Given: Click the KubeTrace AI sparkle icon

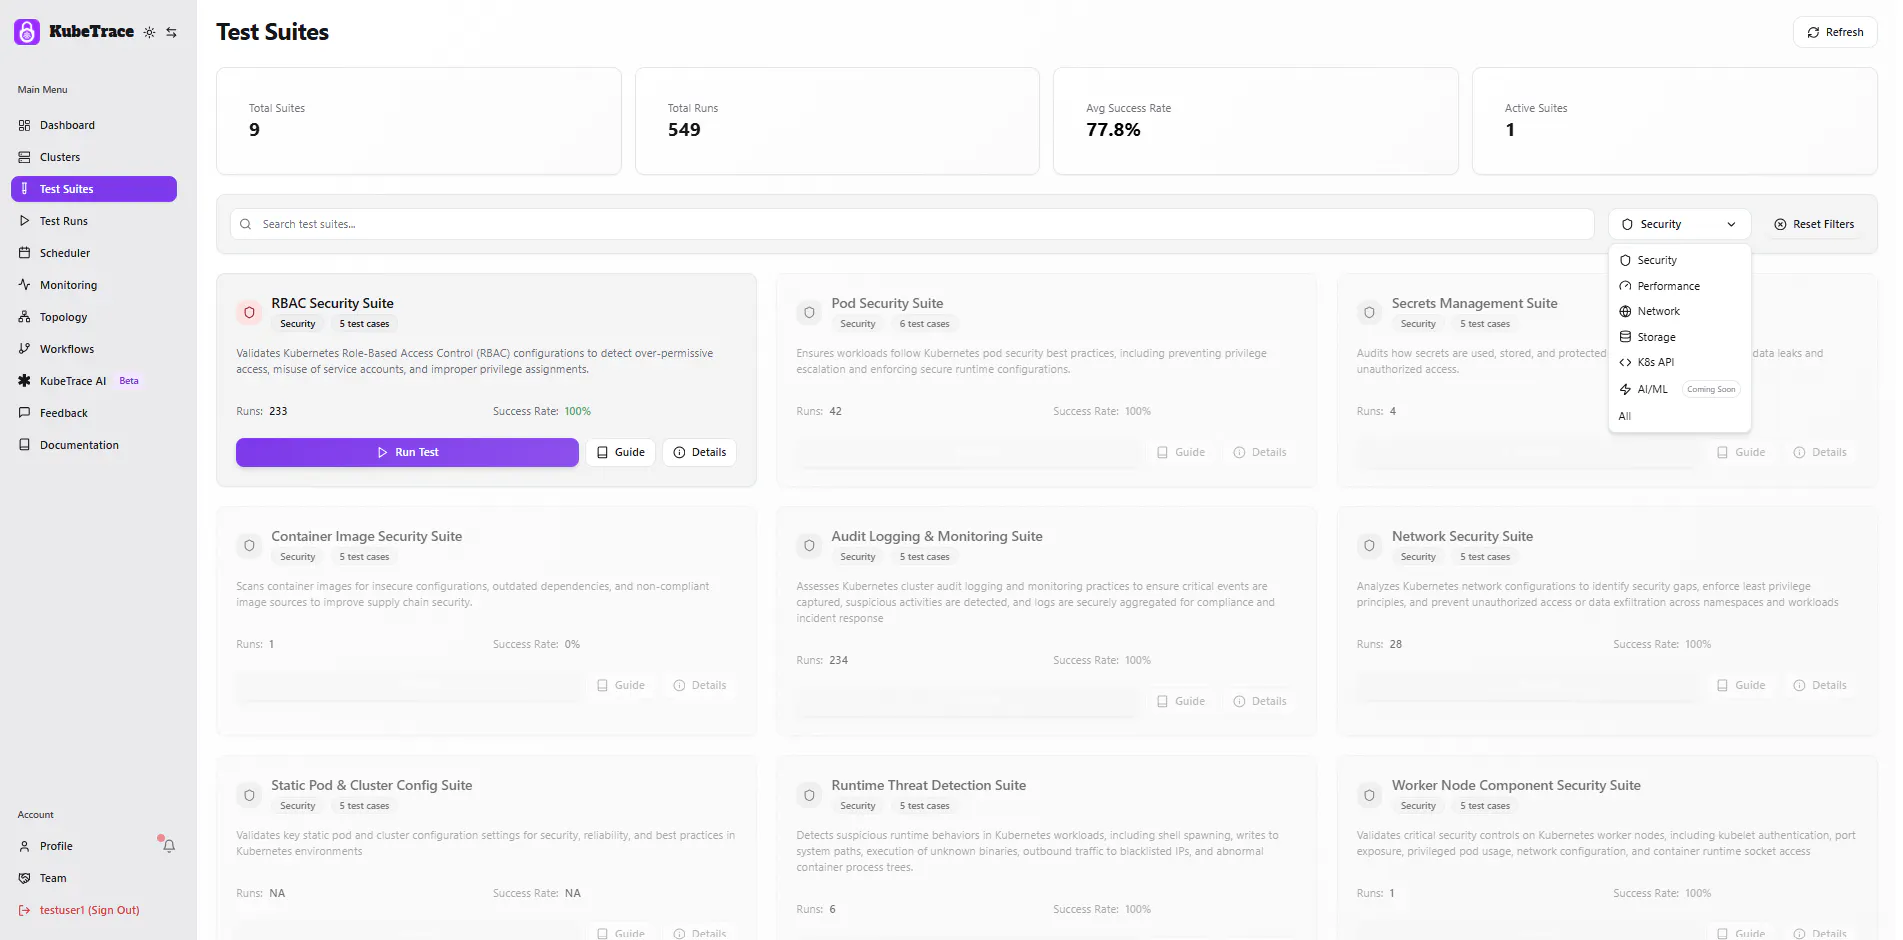Looking at the screenshot, I should [x=25, y=381].
